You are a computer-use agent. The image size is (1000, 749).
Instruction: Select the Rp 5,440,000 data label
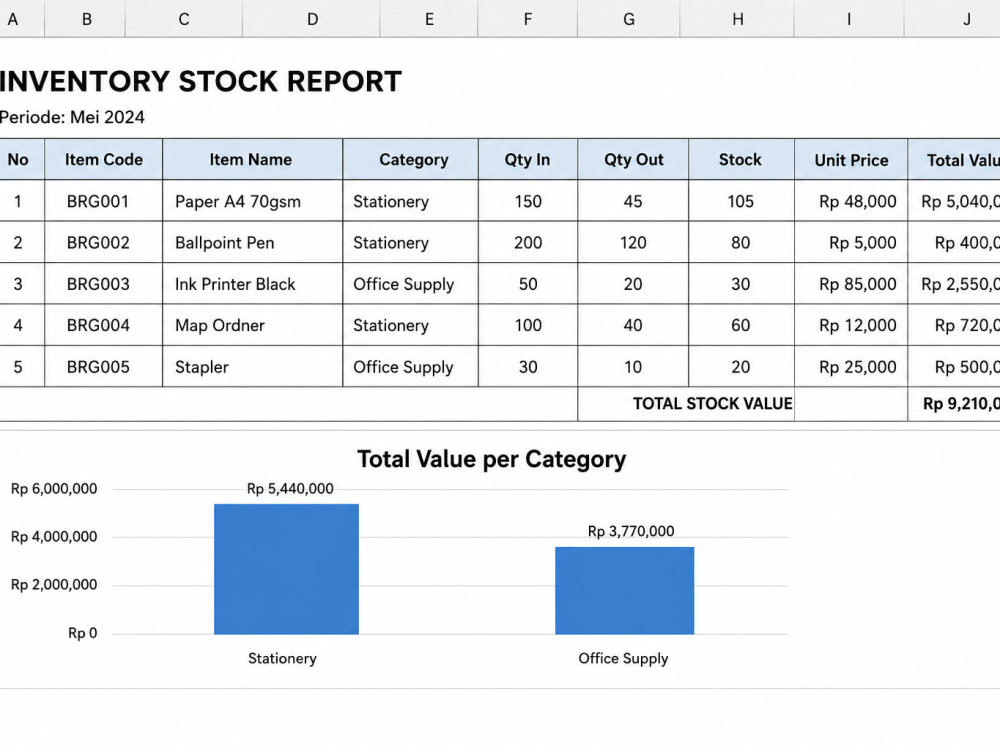pos(290,489)
